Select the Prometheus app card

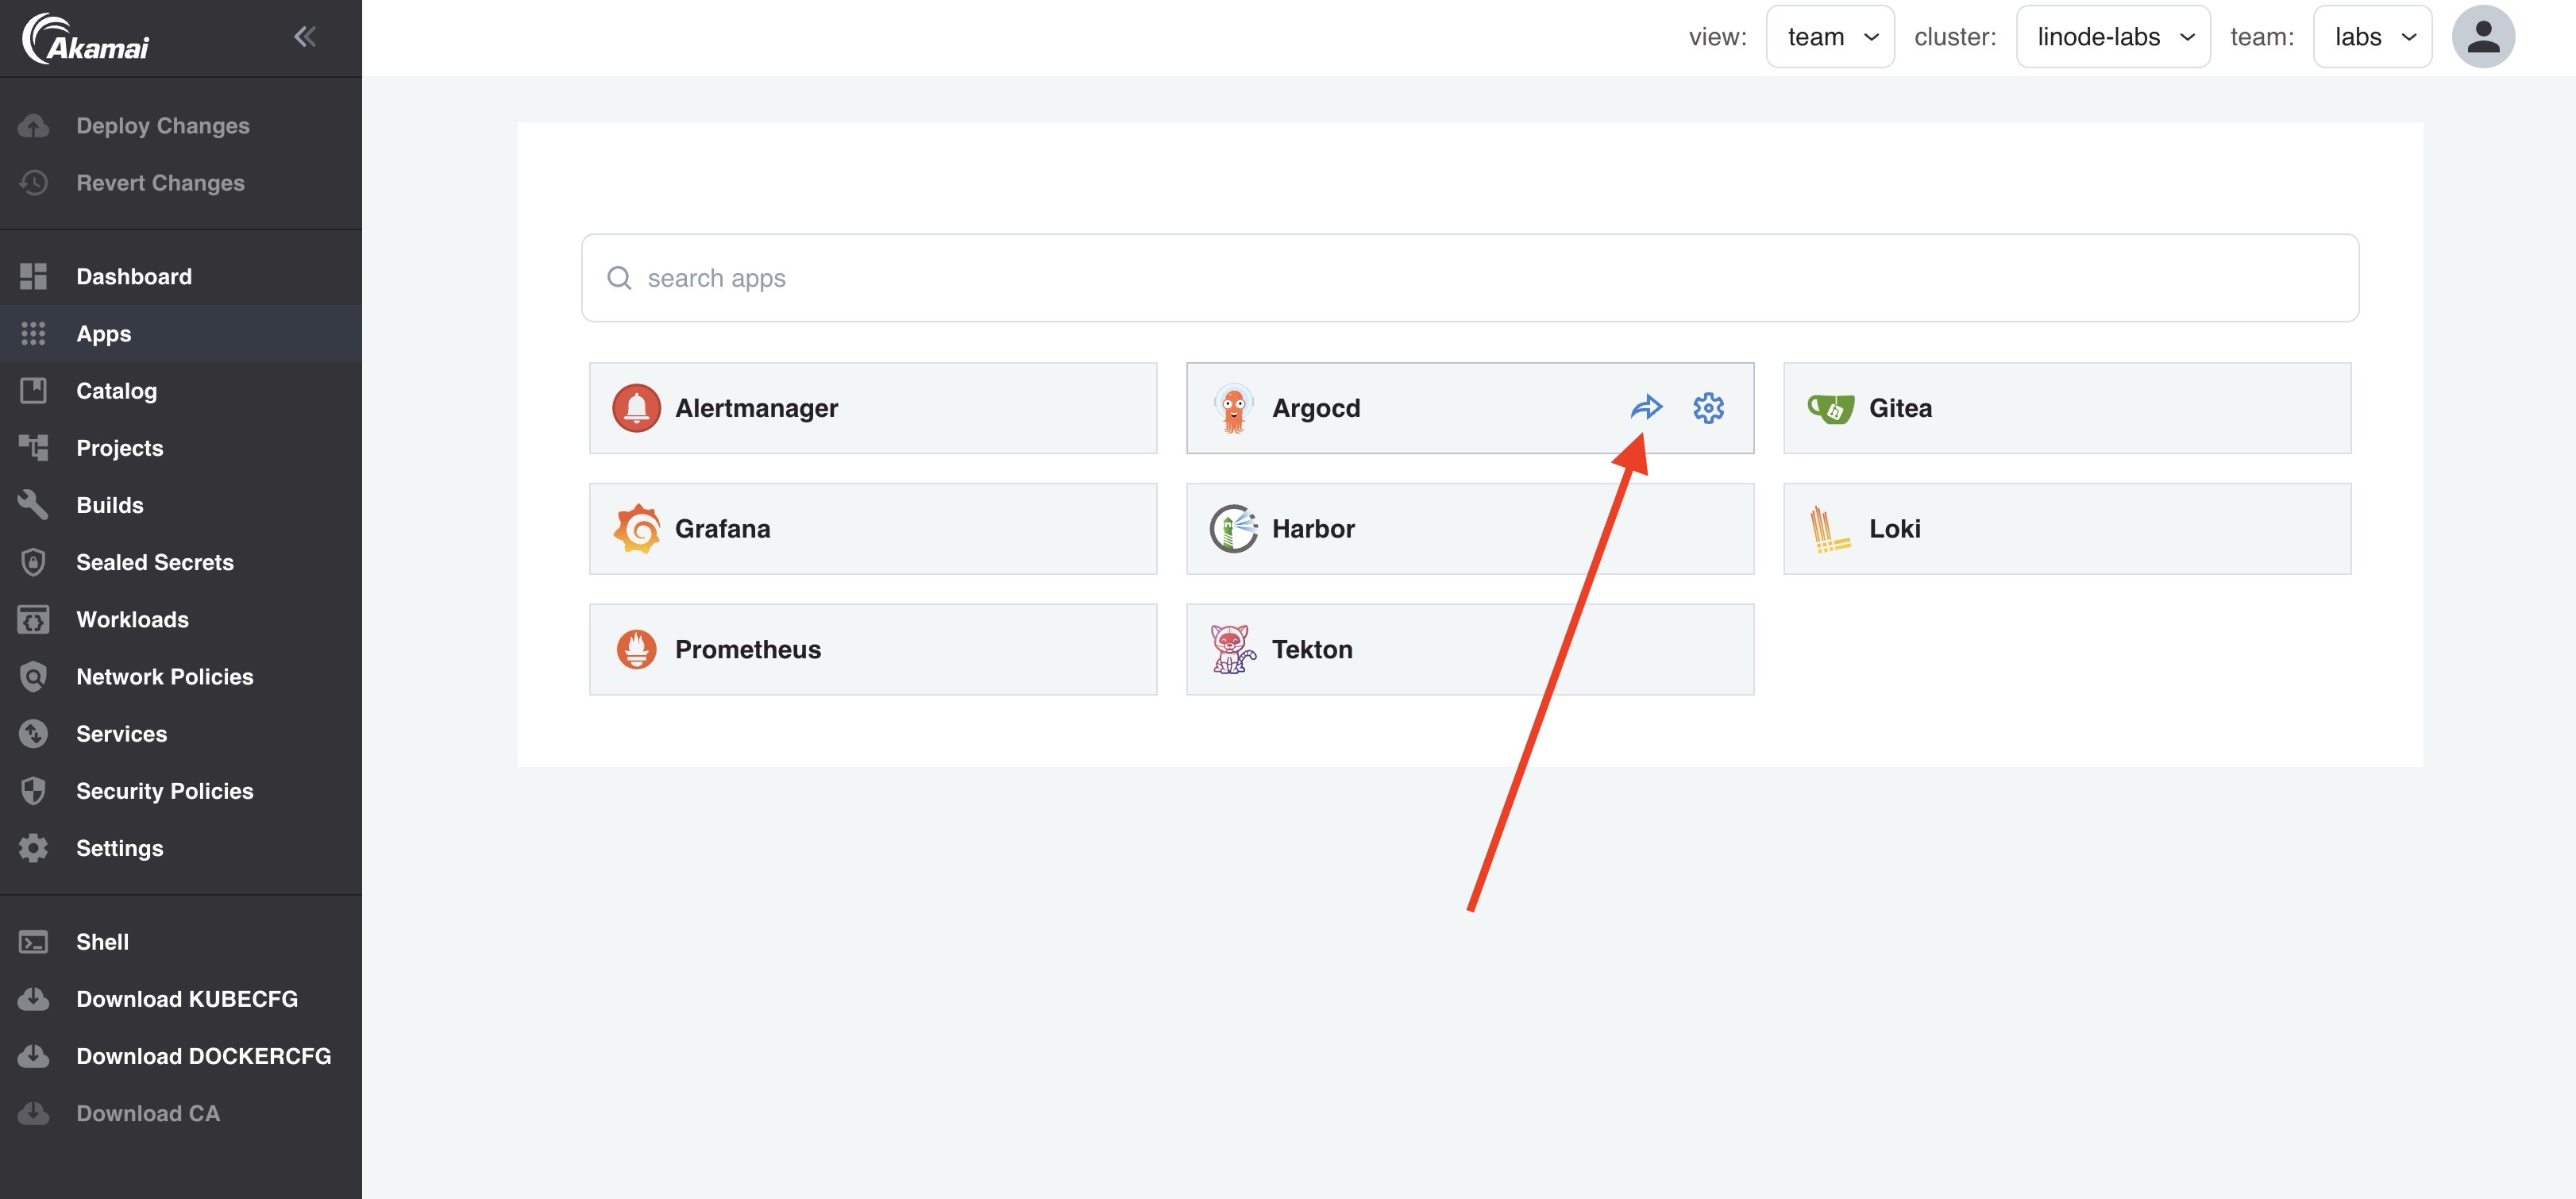pos(873,649)
